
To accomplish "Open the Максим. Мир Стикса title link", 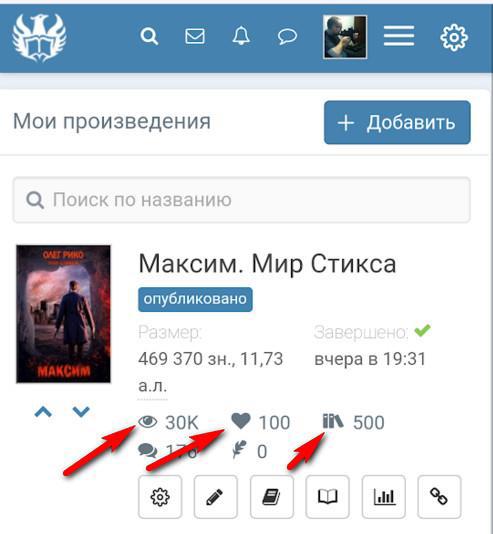I will 267,264.
